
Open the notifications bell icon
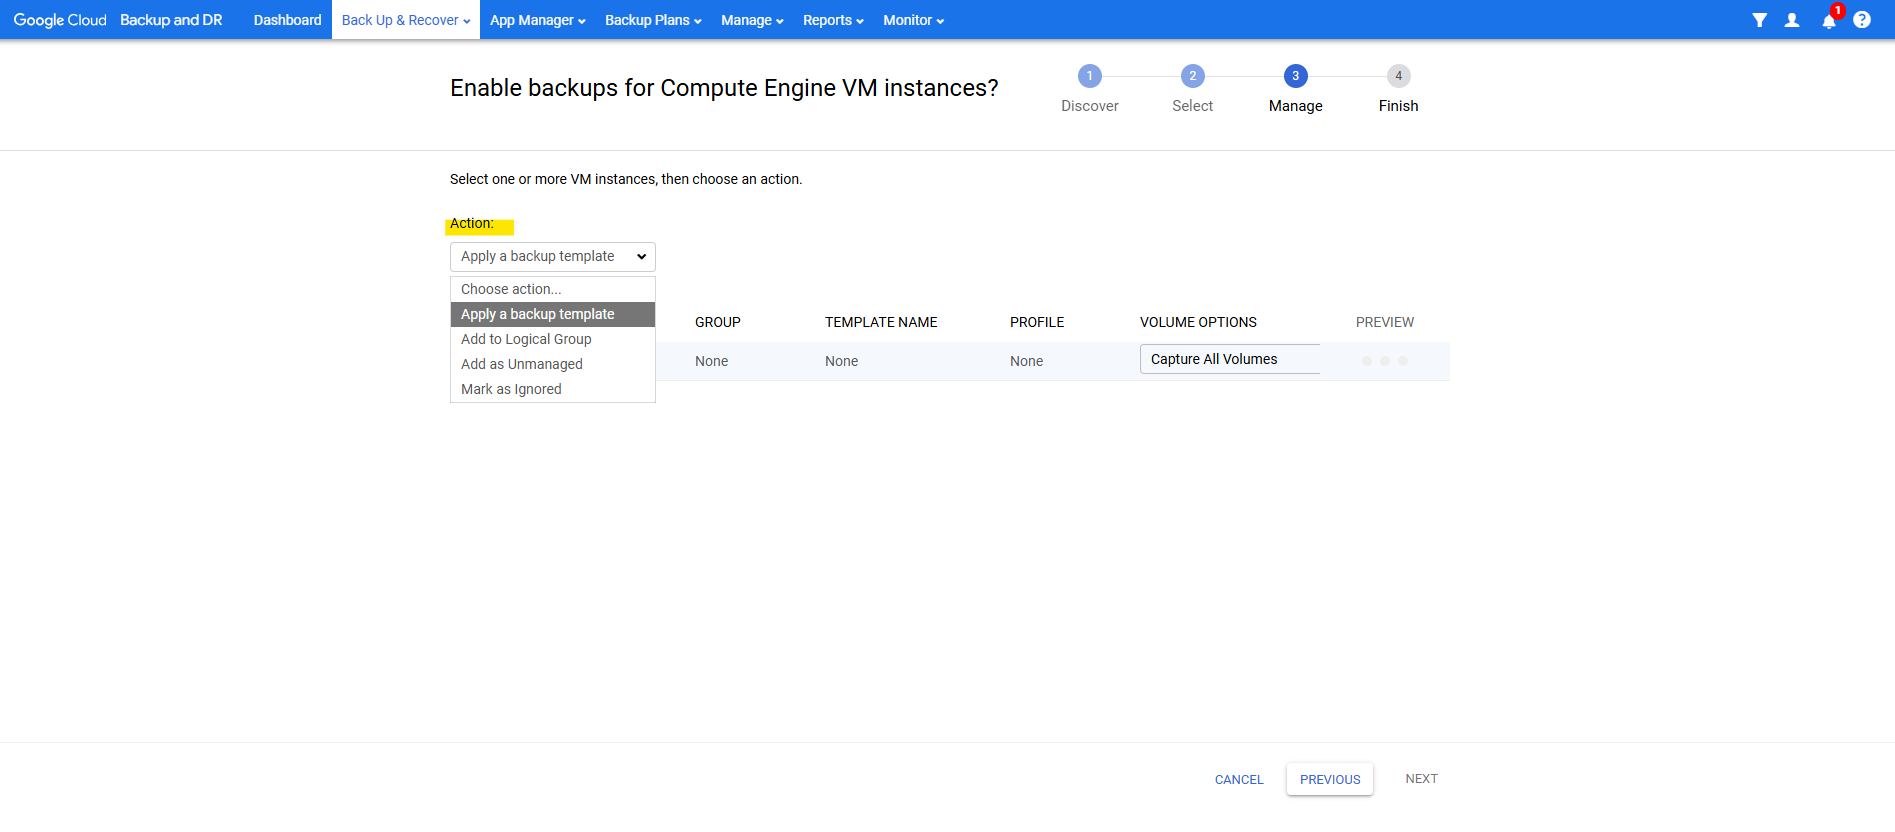point(1828,21)
